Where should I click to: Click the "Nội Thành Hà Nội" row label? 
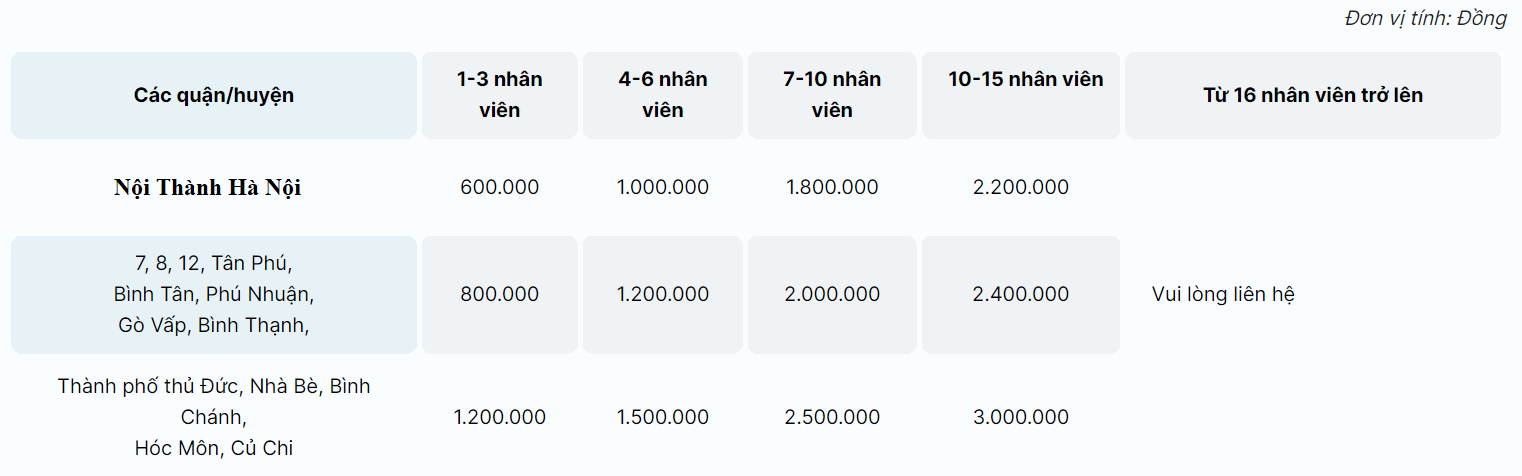pos(207,188)
